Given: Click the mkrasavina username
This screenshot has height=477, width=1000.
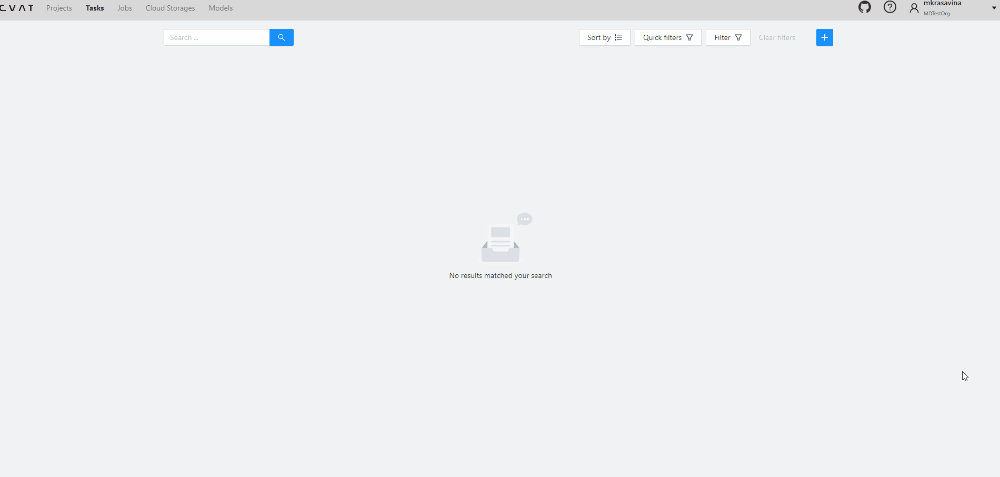Looking at the screenshot, I should tap(942, 4).
